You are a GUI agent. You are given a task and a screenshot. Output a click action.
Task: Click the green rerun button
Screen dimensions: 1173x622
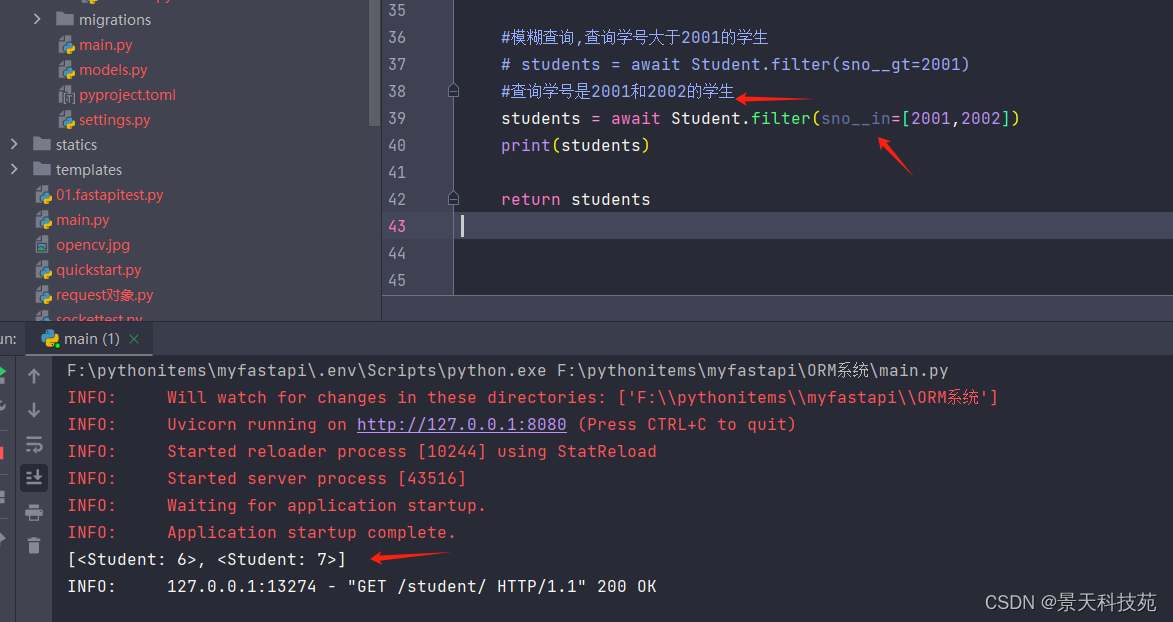(x=3, y=374)
